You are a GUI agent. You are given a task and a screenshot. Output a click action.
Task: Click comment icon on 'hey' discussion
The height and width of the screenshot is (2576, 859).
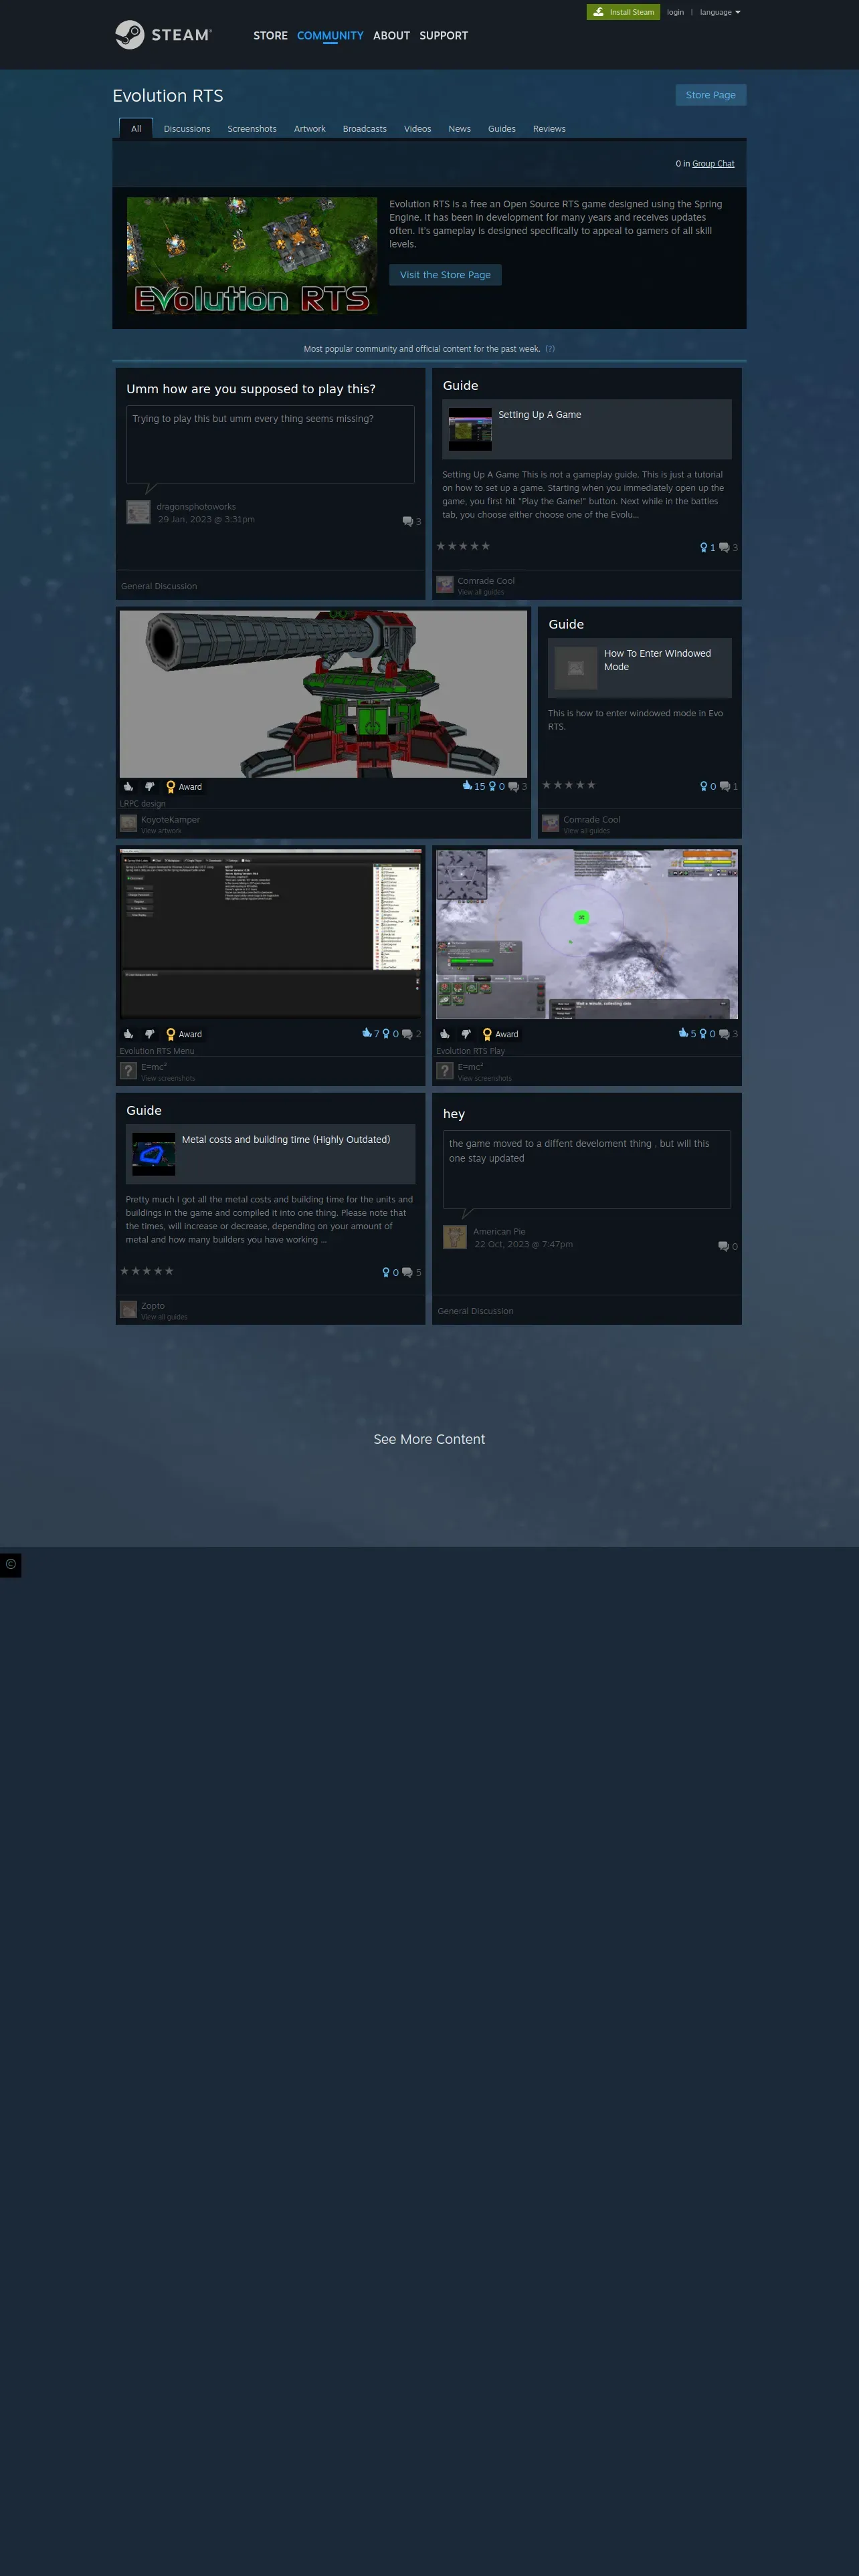(x=723, y=1247)
